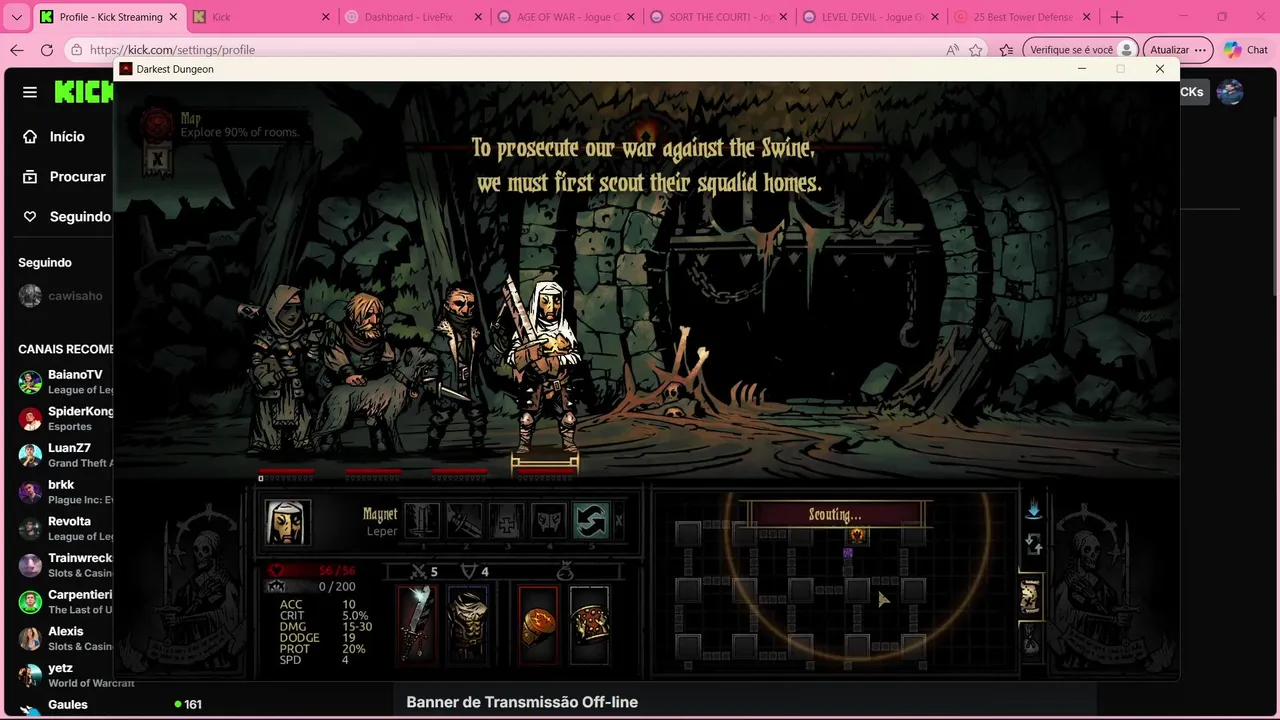Screen dimensions: 1280x720
Task: Click the retreat flag X icon
Action: click(x=156, y=160)
